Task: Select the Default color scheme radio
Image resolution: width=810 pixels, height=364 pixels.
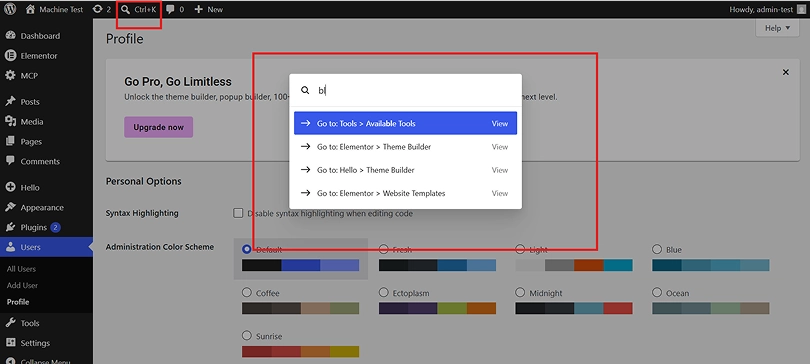Action: click(247, 249)
